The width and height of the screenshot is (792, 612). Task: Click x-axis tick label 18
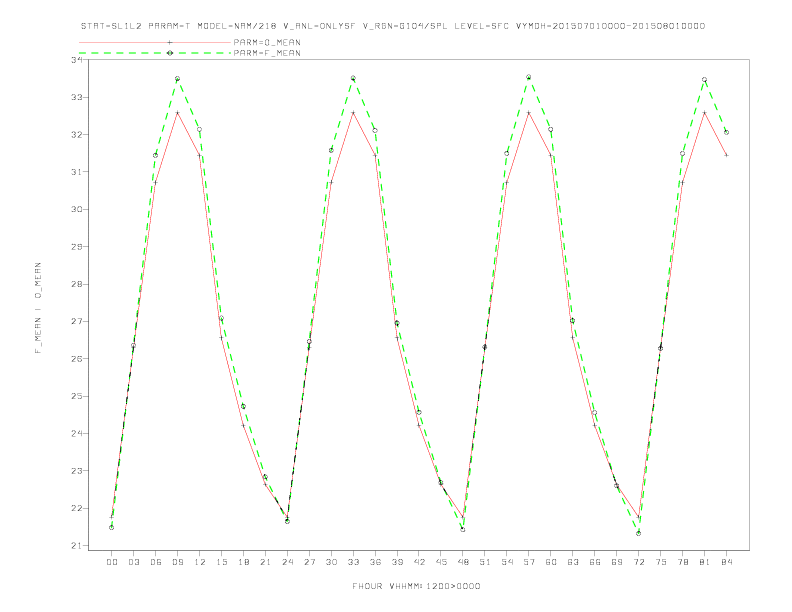243,562
